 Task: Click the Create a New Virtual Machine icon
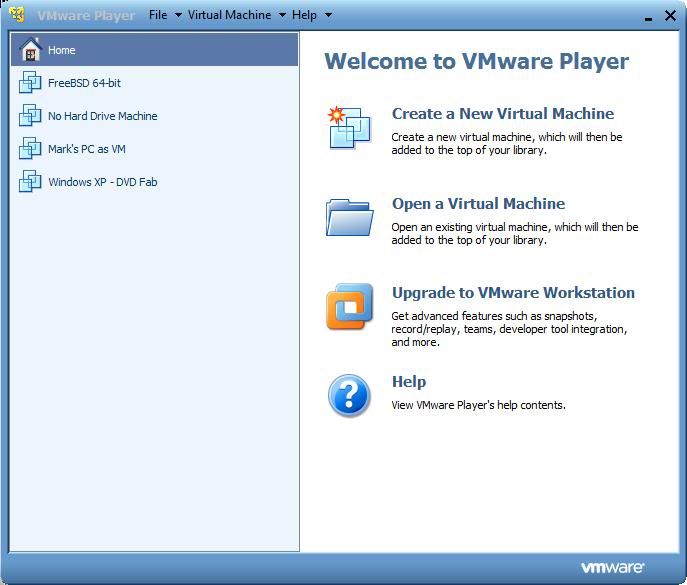(349, 128)
